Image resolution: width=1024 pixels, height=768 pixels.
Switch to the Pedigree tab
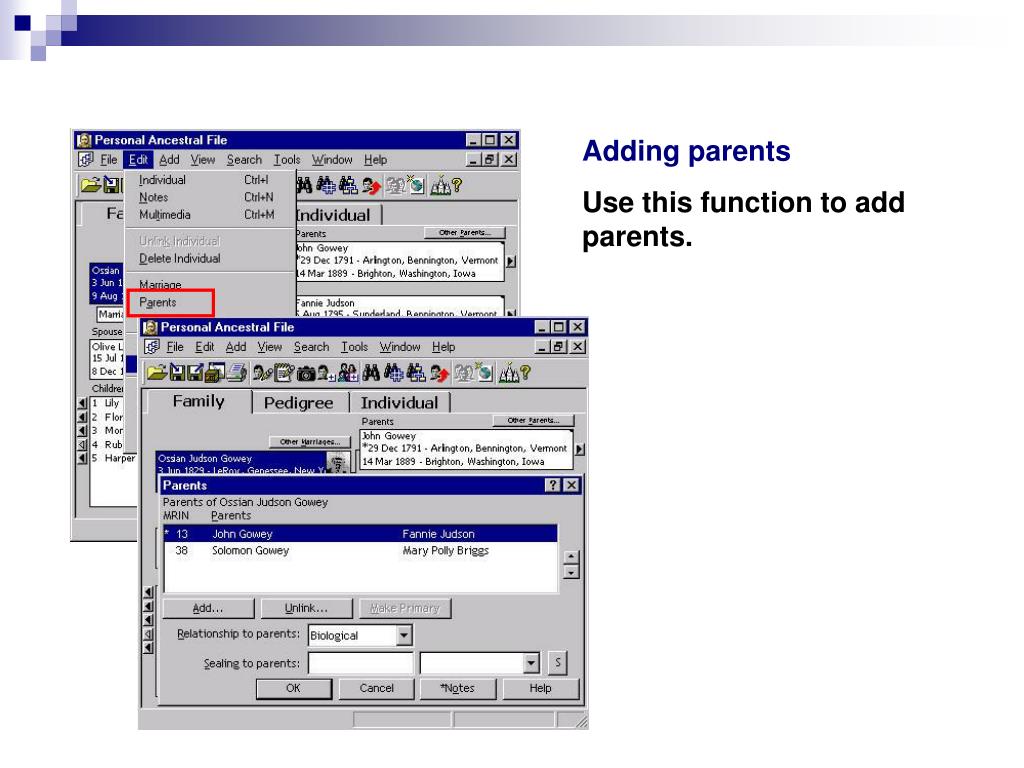298,403
